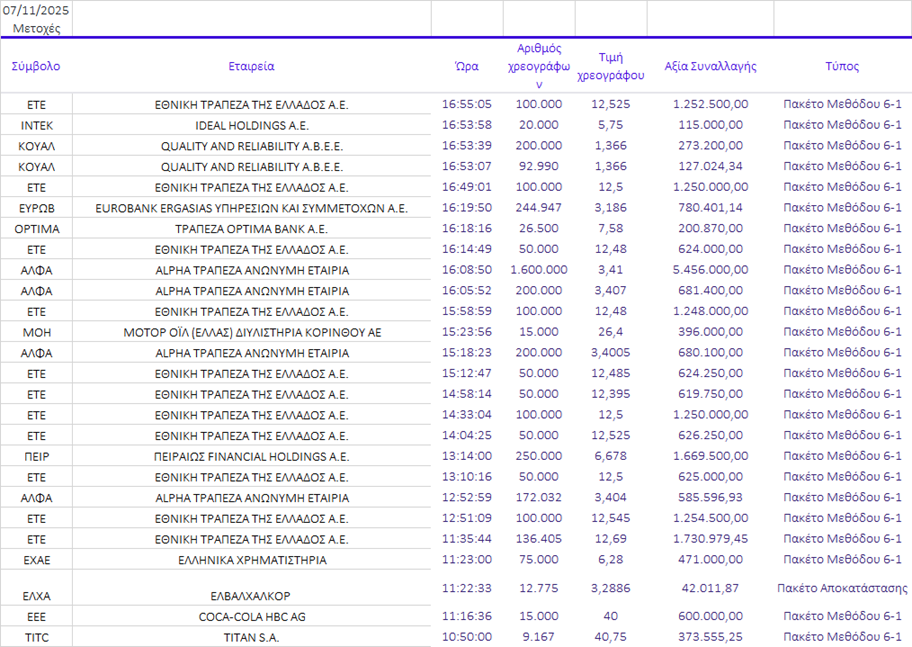This screenshot has width=912, height=647.
Task: Click the Τύπος column header
Action: (842, 66)
